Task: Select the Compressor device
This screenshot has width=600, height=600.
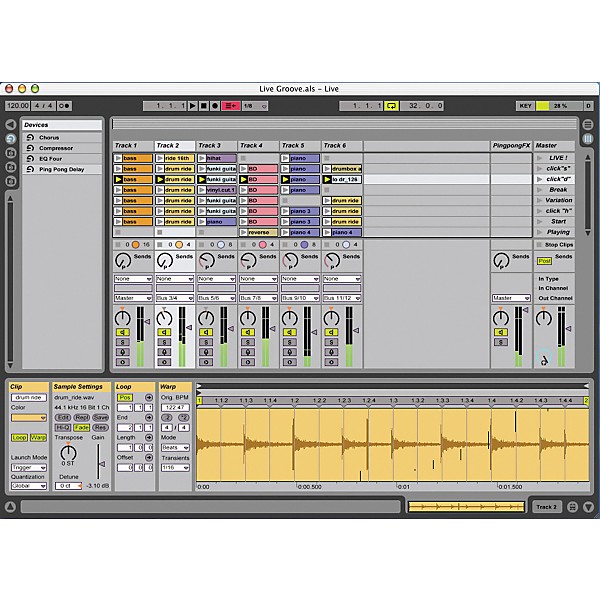Action: tap(62, 148)
